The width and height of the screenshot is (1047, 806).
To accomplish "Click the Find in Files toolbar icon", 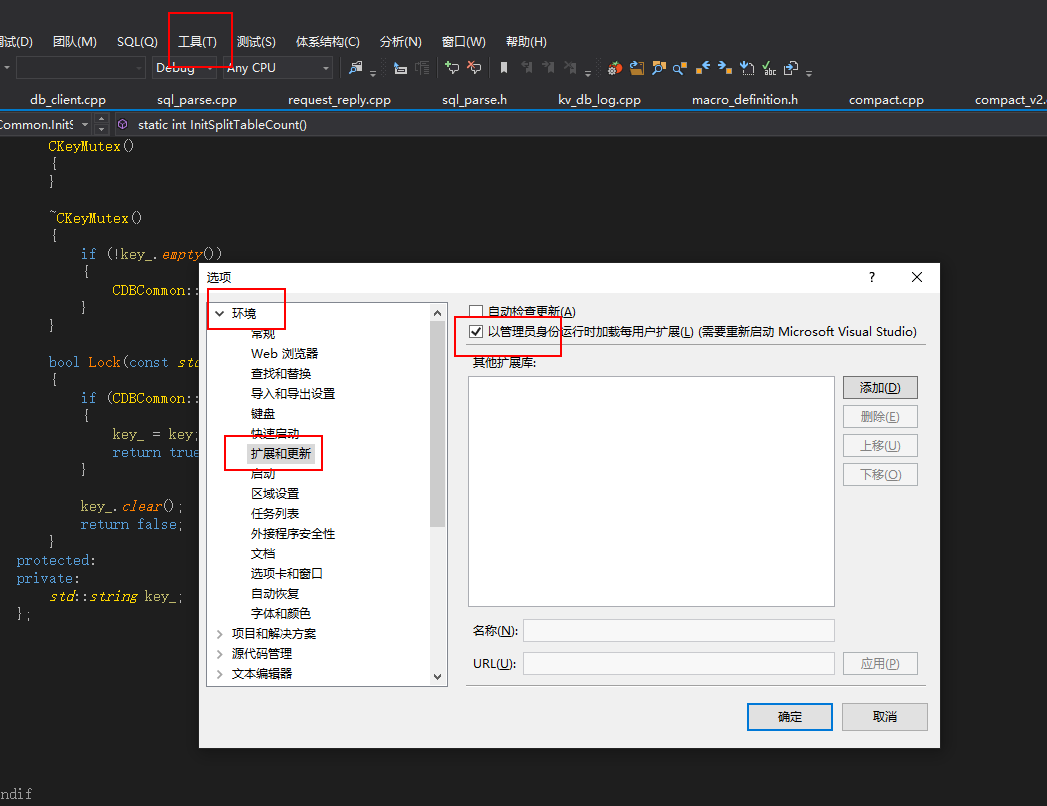I will point(356,68).
